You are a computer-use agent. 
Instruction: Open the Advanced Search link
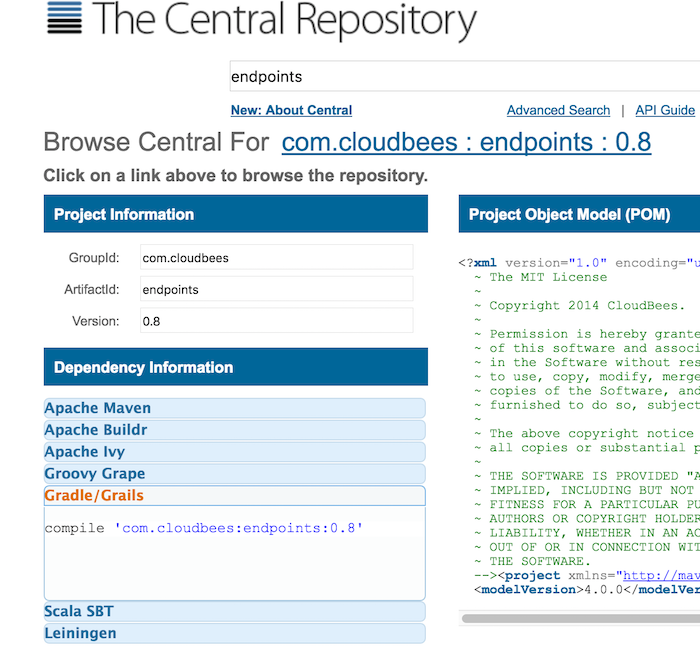click(x=558, y=110)
